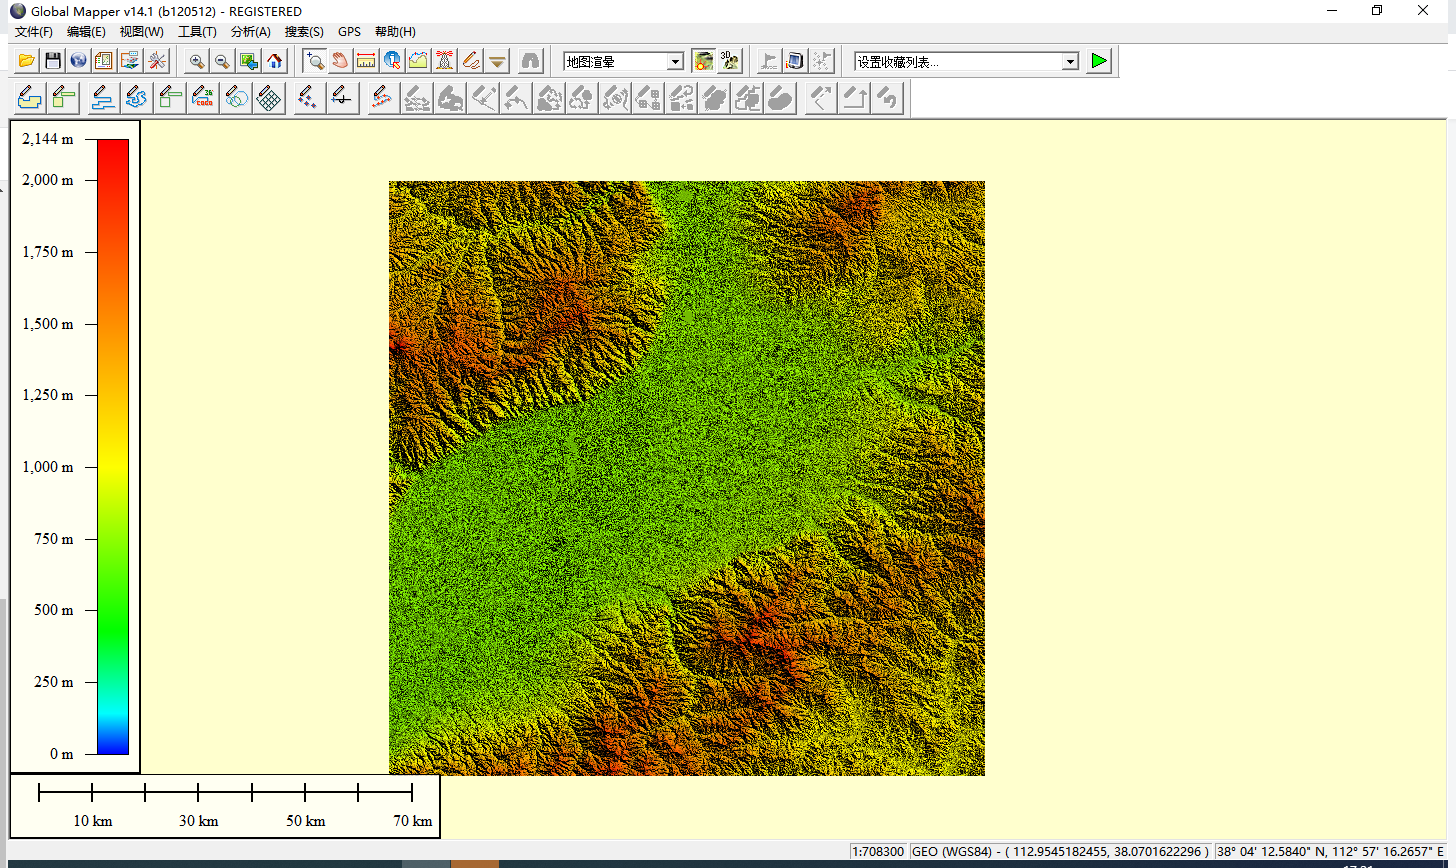
Task: Click the Open Data File folder icon
Action: pyautogui.click(x=27, y=61)
